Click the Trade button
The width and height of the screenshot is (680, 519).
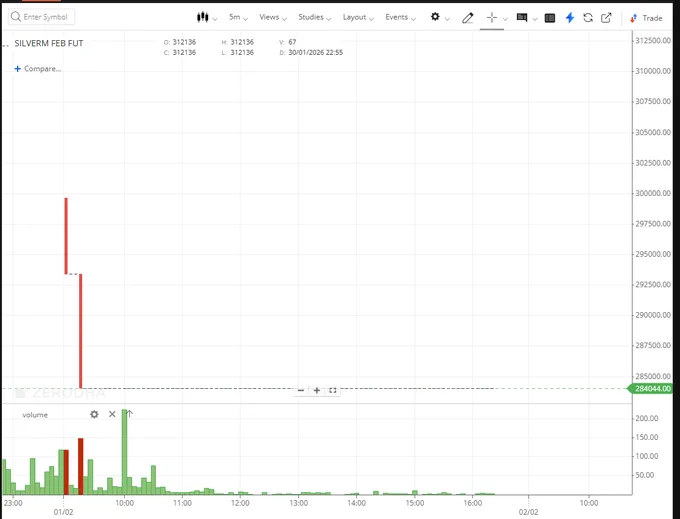click(646, 18)
